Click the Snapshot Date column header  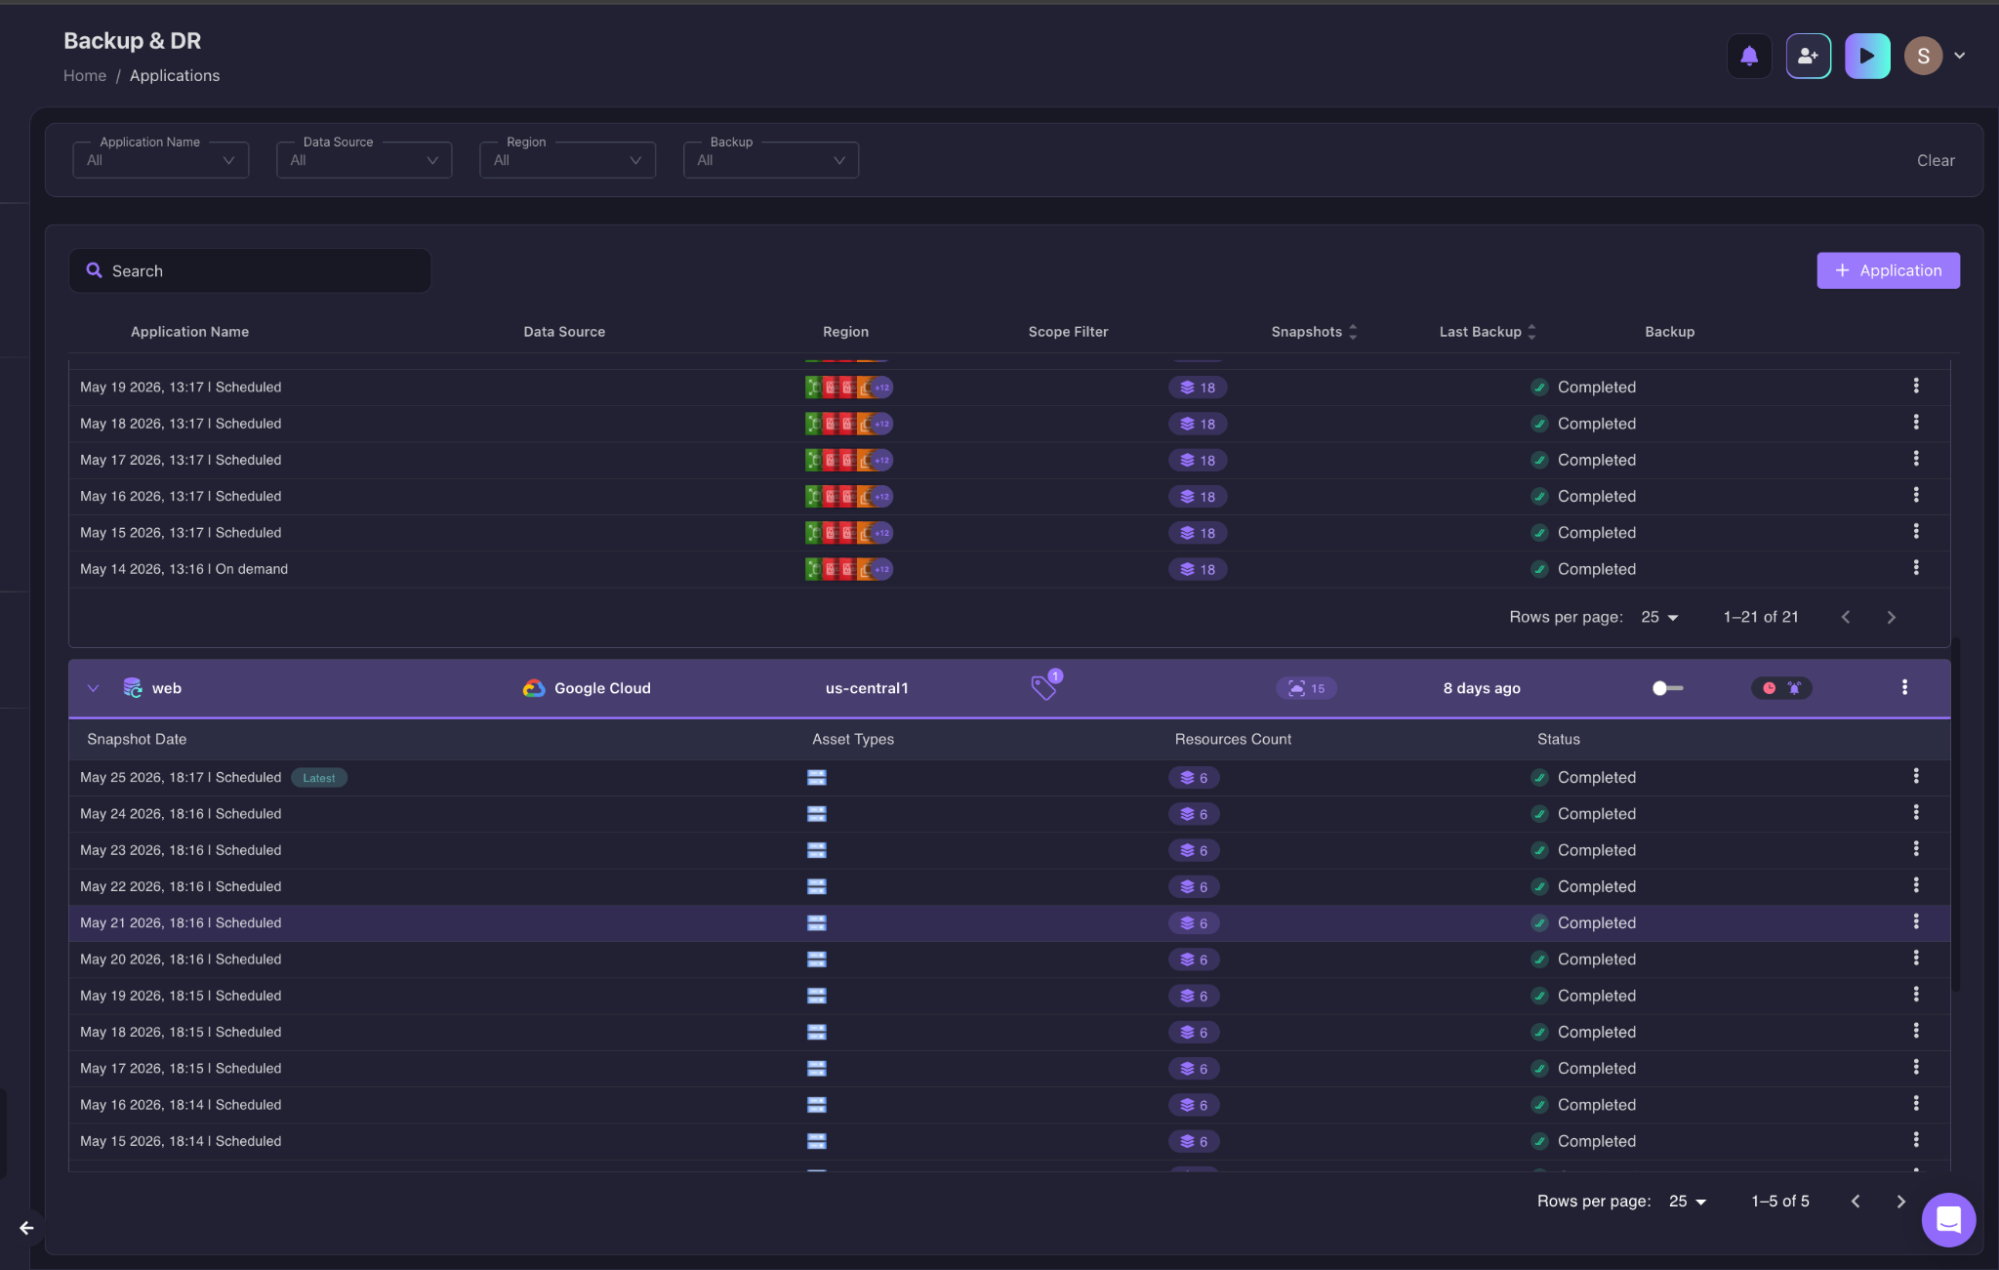point(137,739)
